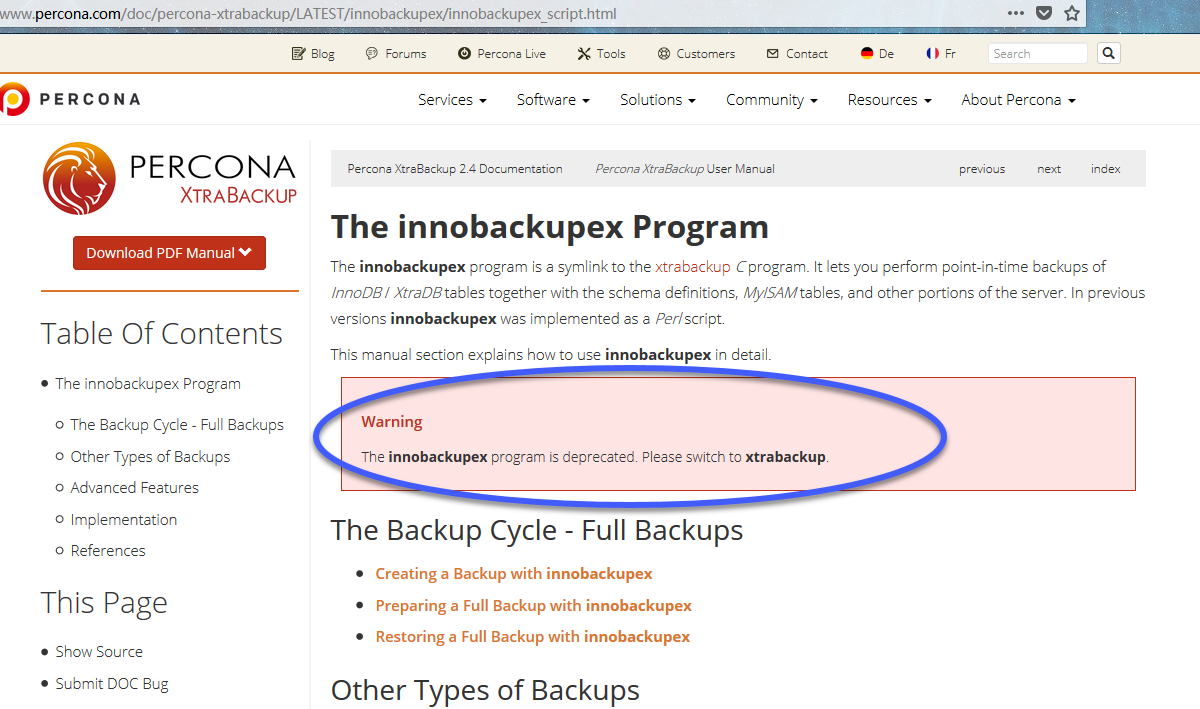
Task: Open the Customers link
Action: [696, 54]
